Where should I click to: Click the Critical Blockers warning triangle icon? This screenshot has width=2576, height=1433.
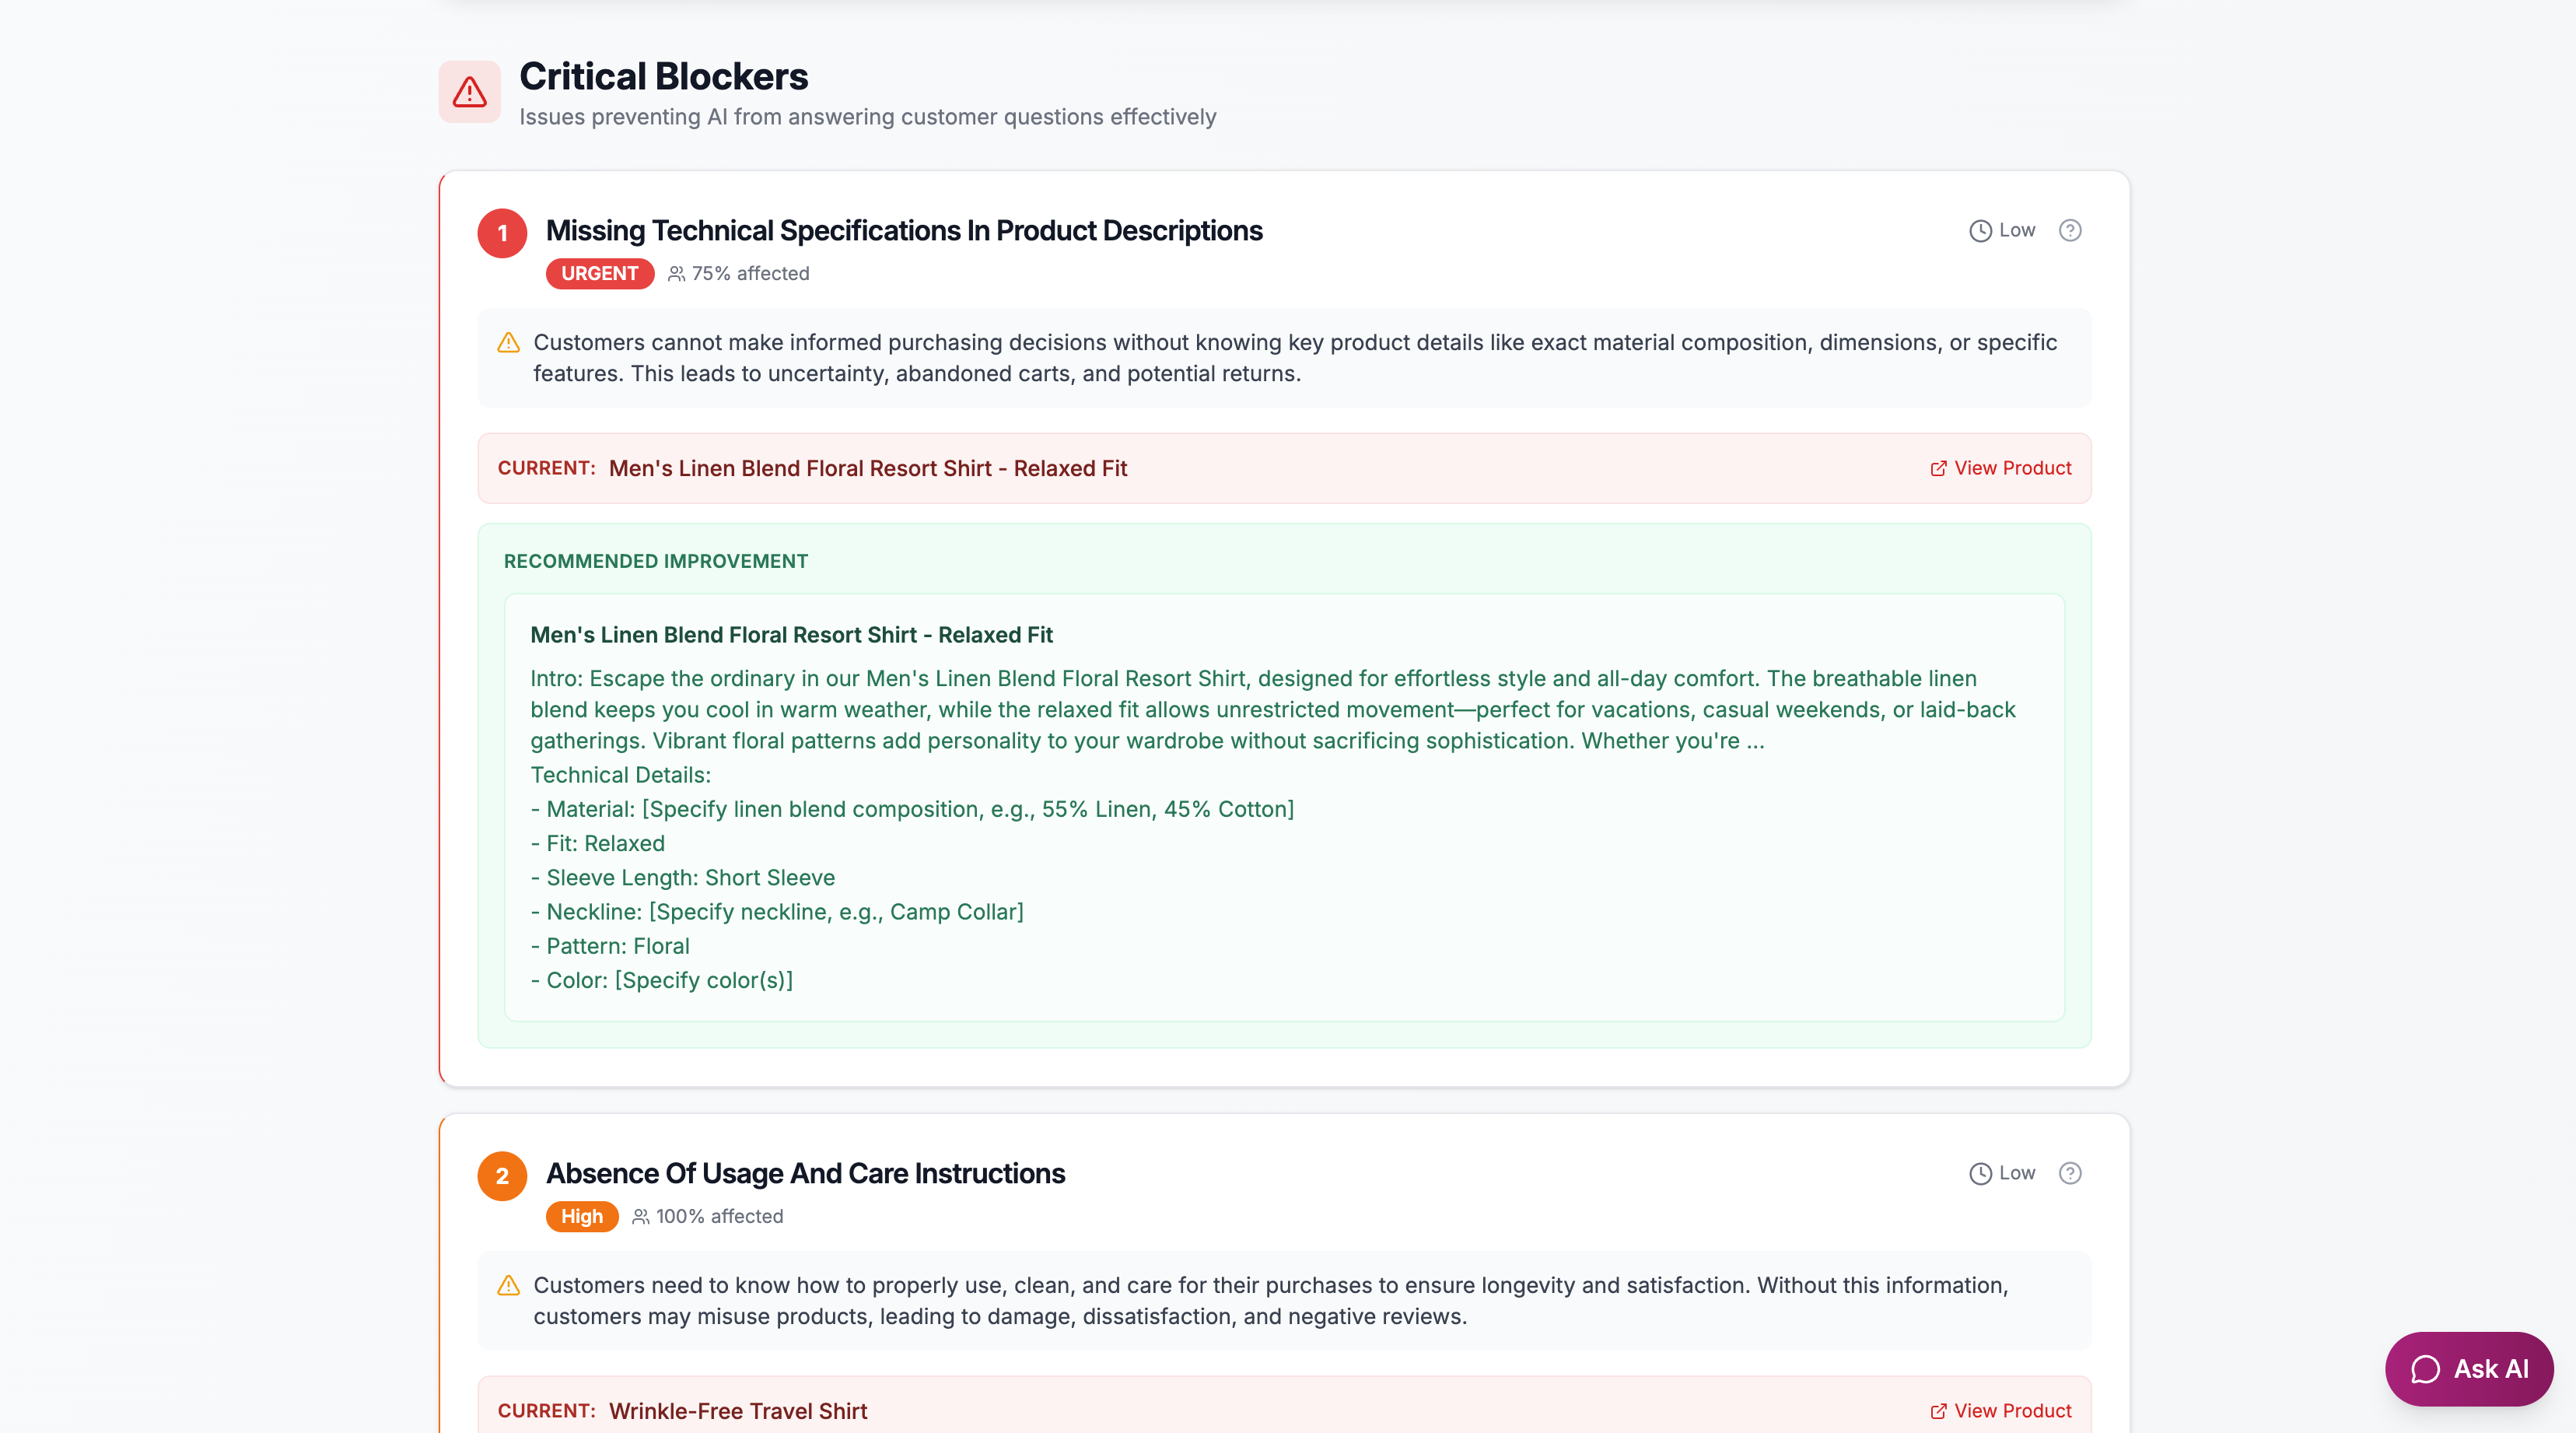[470, 91]
